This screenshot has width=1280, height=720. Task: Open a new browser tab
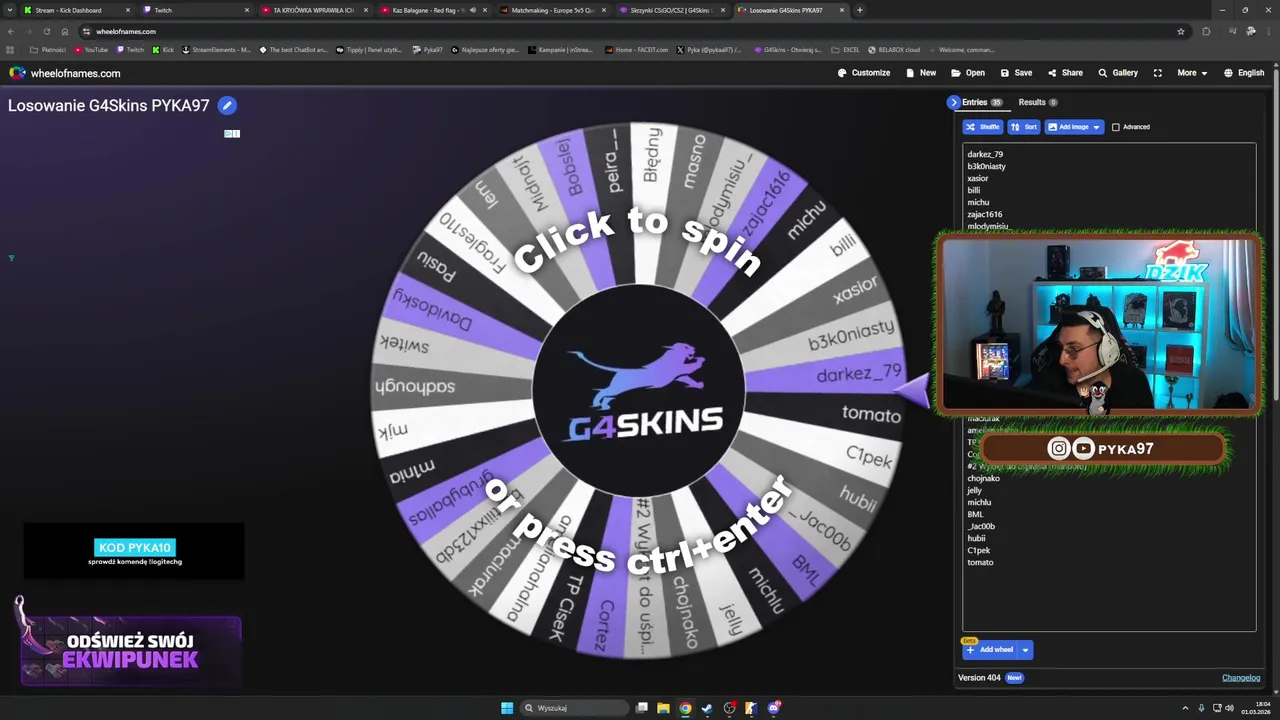tap(860, 10)
